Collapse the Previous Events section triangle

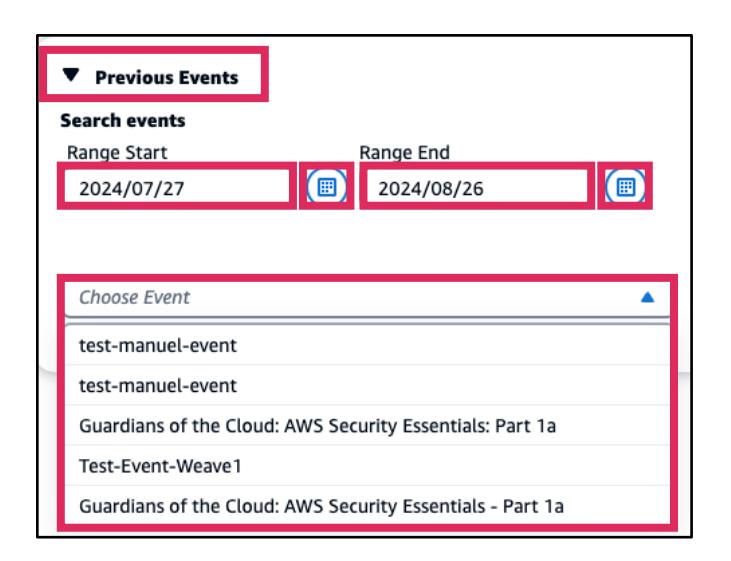(69, 77)
